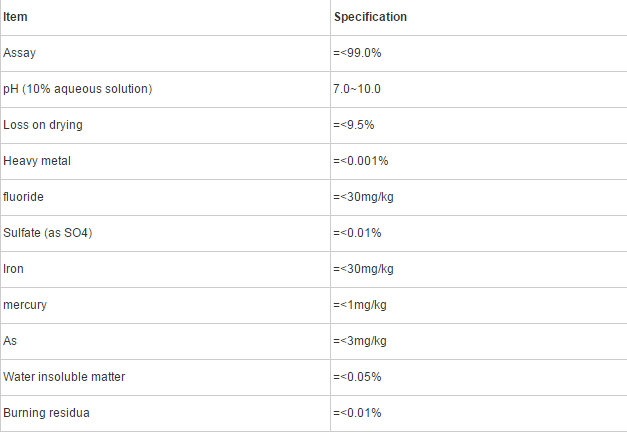Click the 7.0~10.0 pH value

coord(357,89)
